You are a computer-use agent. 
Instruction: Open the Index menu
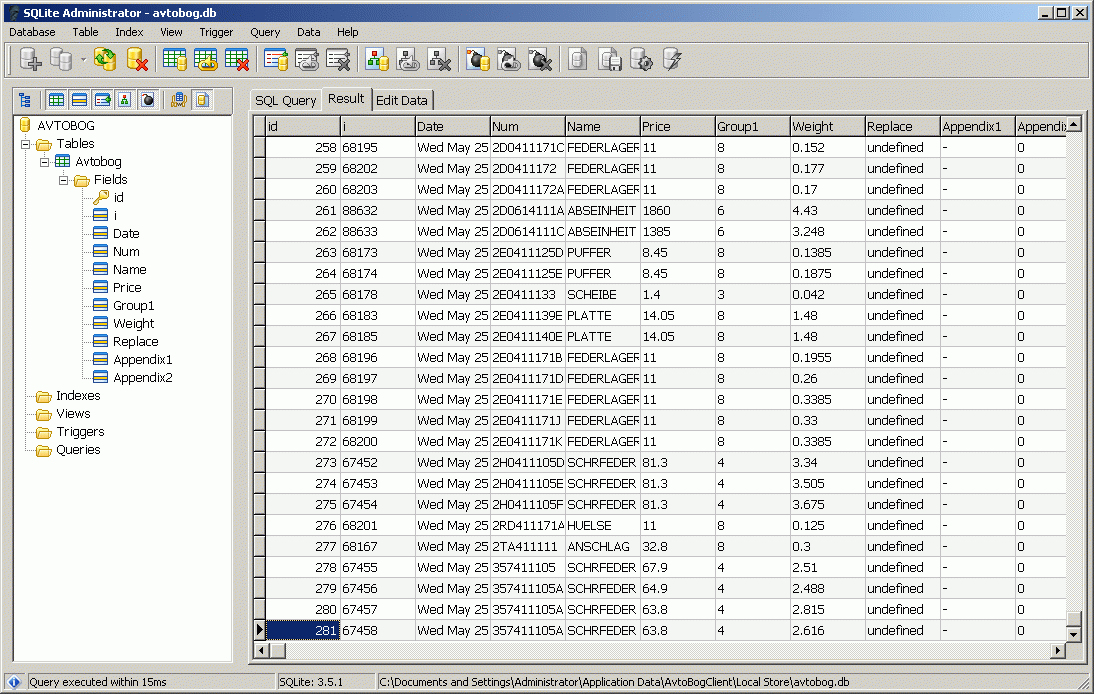click(129, 32)
